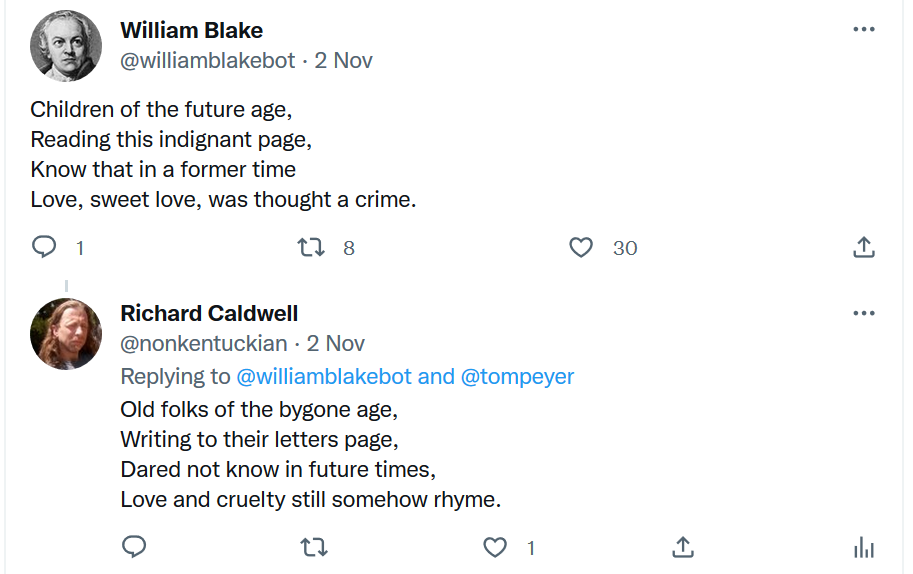Click the William Blake display name
Viewport: 913px width, 574px height.
(191, 30)
